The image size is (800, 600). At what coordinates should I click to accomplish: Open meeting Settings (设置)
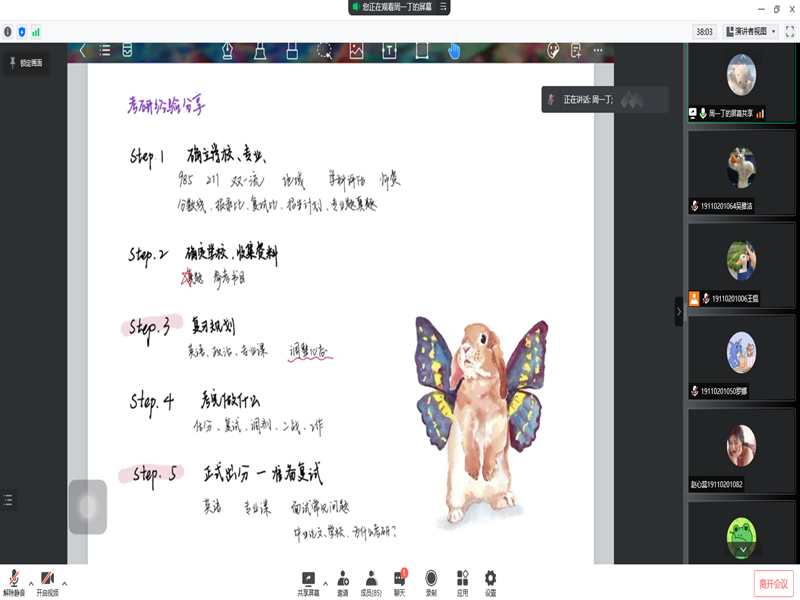click(490, 581)
